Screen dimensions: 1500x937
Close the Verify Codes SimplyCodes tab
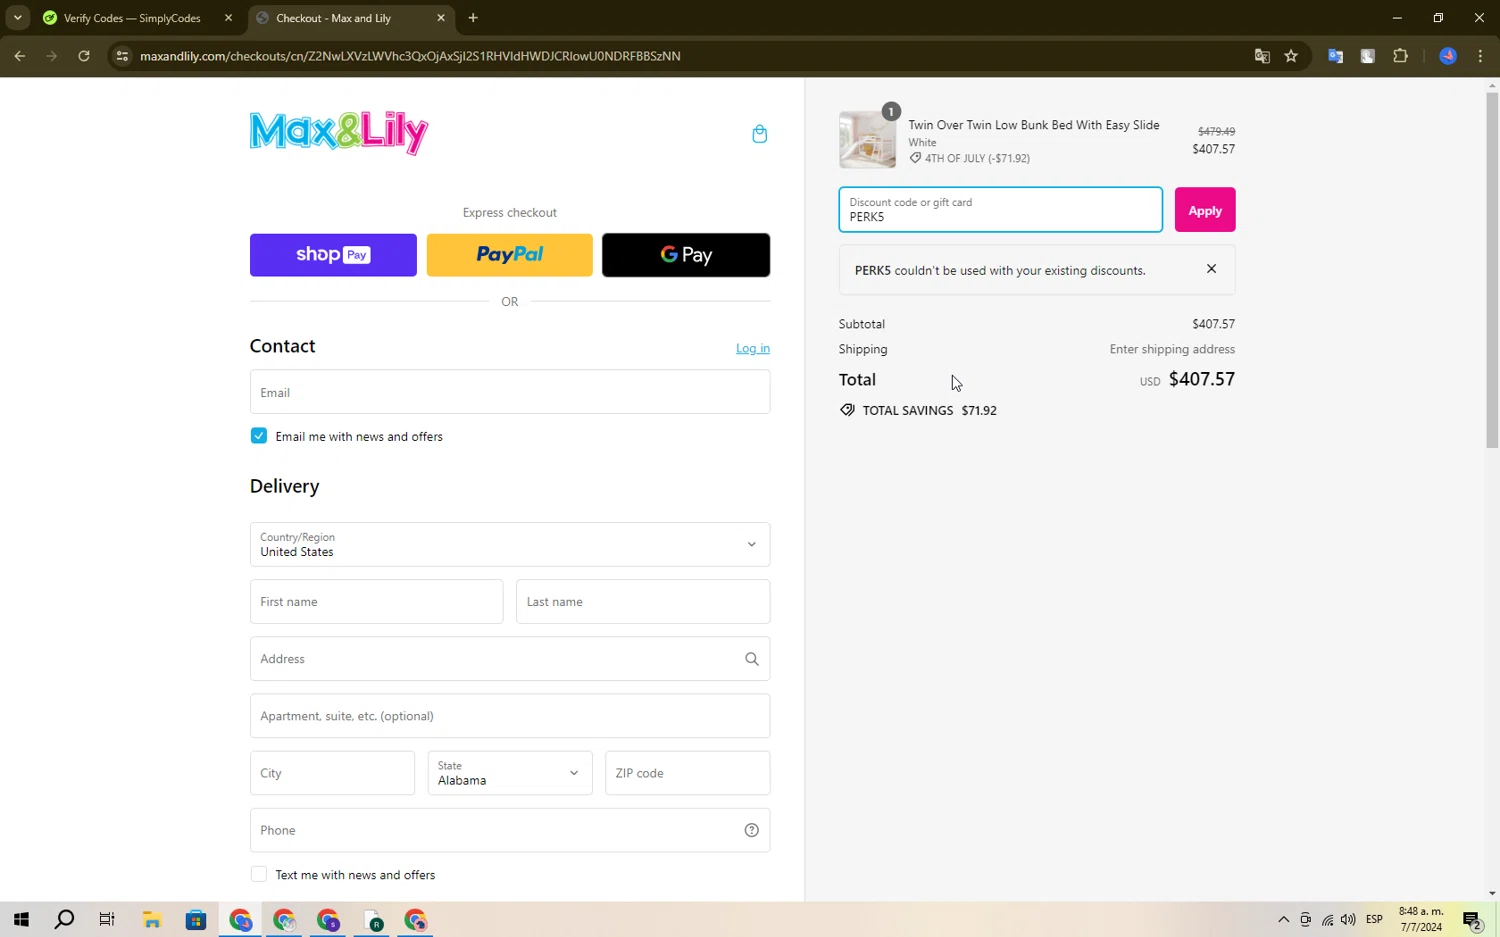tap(228, 18)
